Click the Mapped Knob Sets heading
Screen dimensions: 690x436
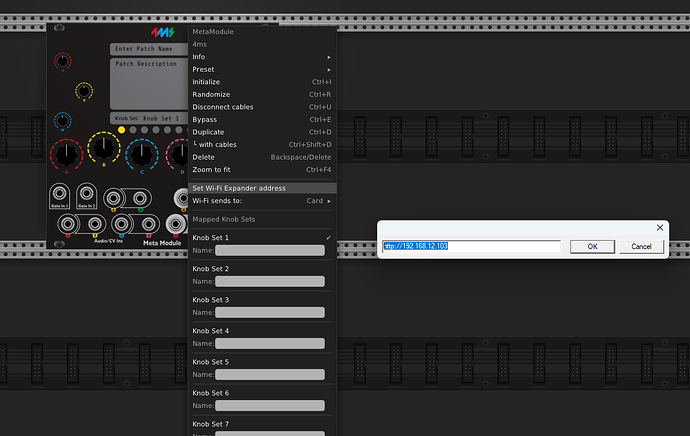coord(224,219)
